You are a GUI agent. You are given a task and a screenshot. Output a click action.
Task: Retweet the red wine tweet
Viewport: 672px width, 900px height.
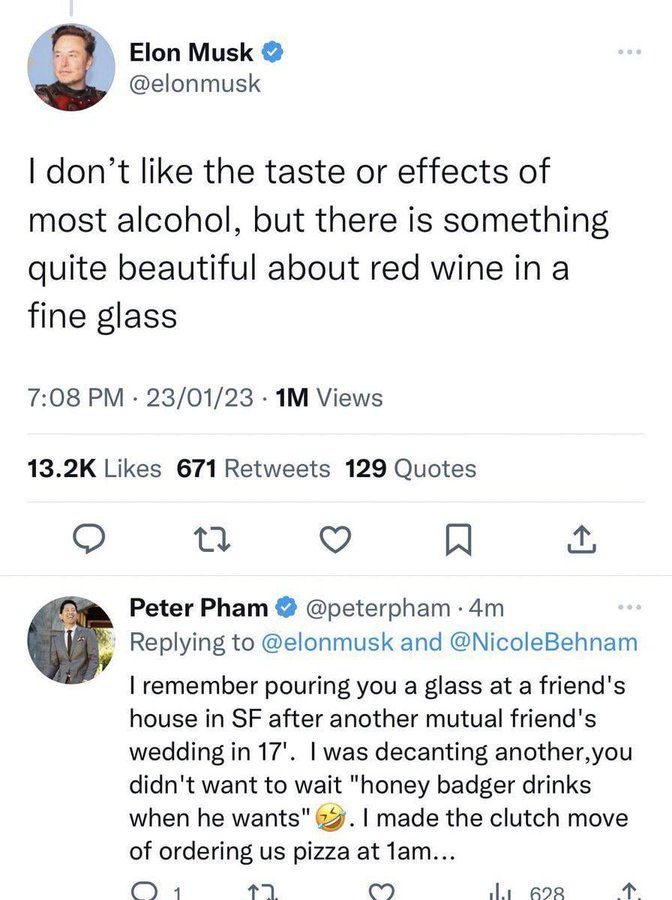pyautogui.click(x=212, y=540)
